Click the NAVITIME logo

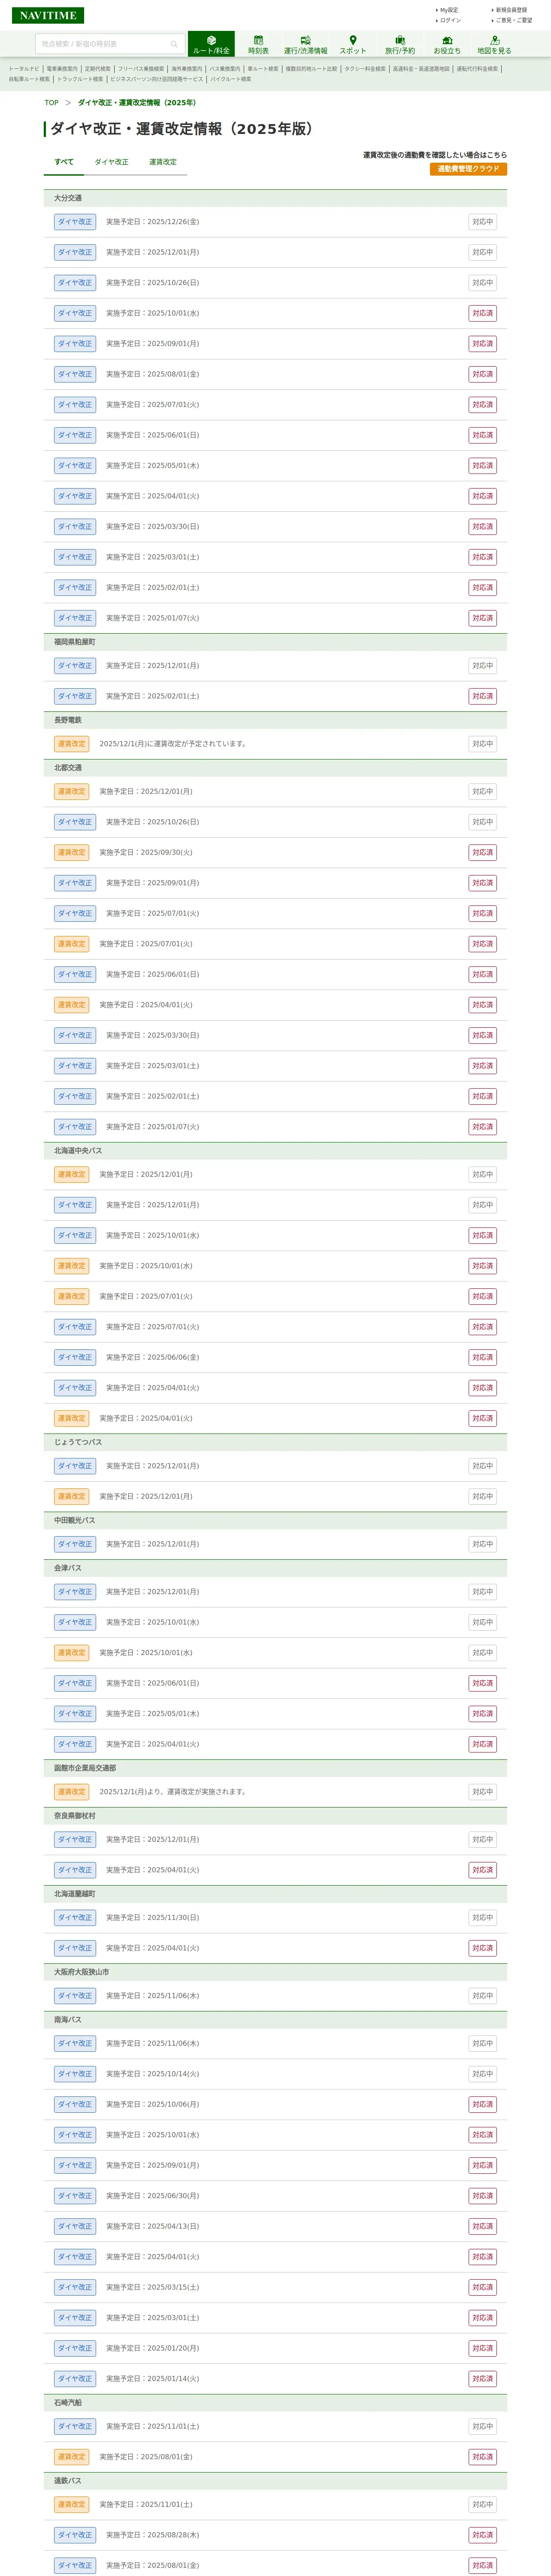coord(48,15)
